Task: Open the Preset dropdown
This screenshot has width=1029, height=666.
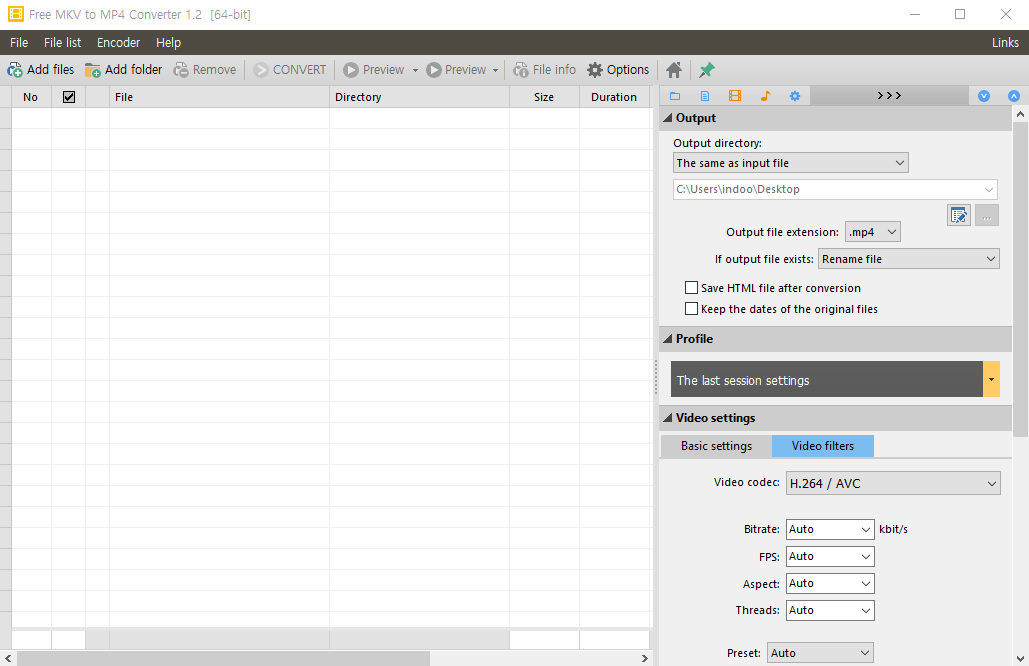Action: pyautogui.click(x=820, y=653)
